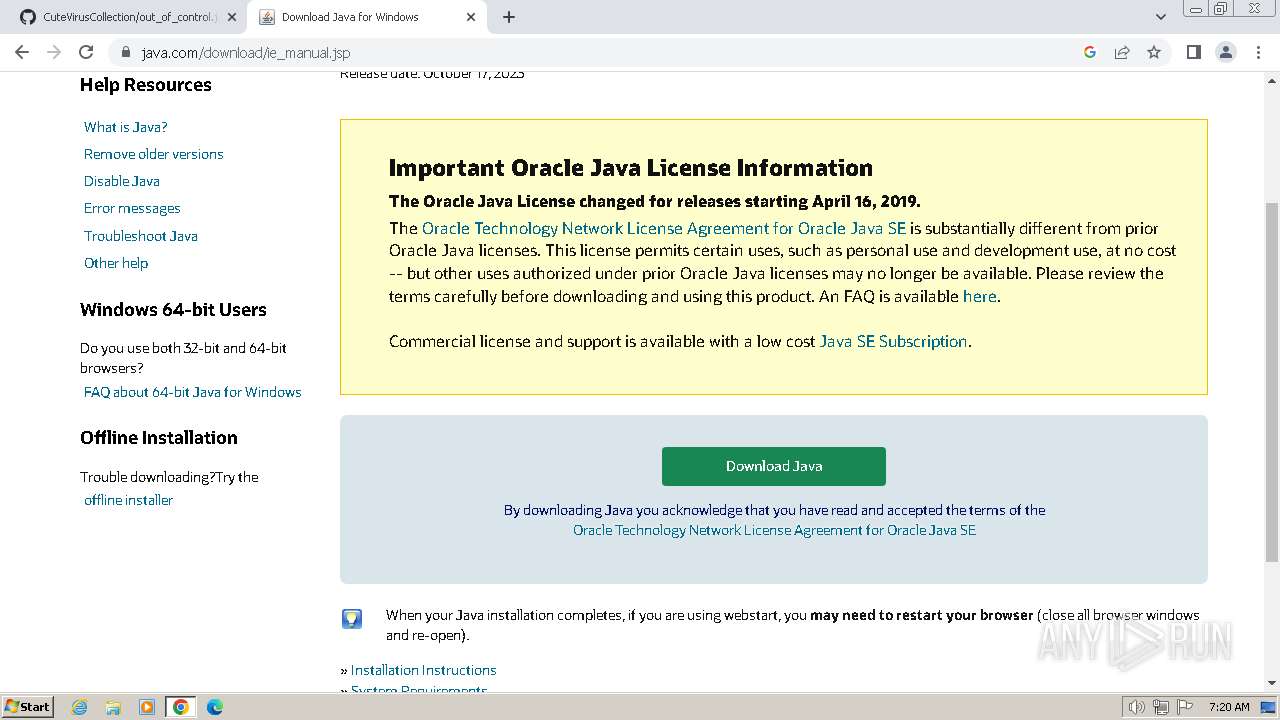Click the browser forward arrow
Screen dimensions: 1280x720
pyautogui.click(x=54, y=52)
